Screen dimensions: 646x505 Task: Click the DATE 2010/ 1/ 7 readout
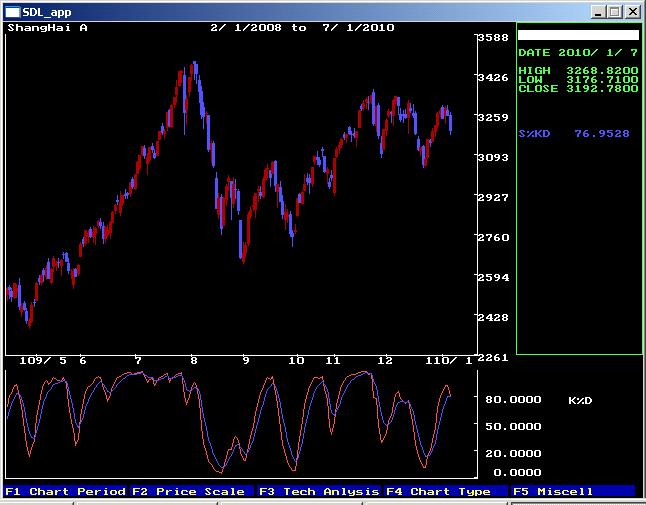[578, 53]
